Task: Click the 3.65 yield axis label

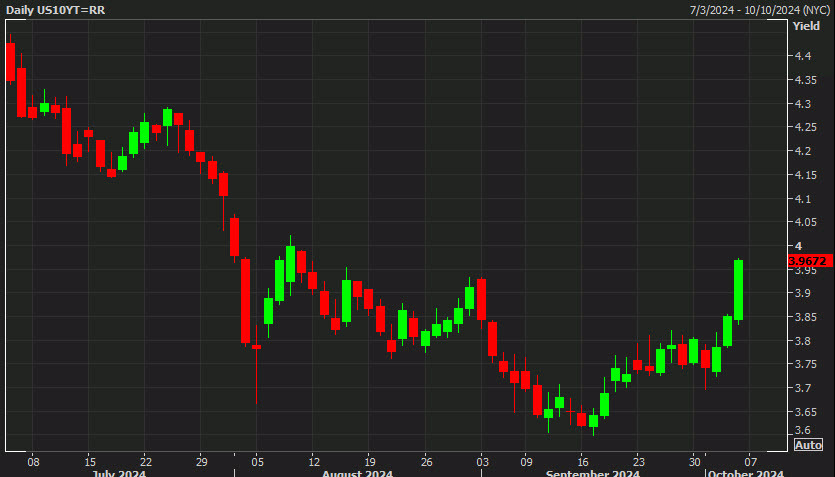Action: pyautogui.click(x=806, y=412)
